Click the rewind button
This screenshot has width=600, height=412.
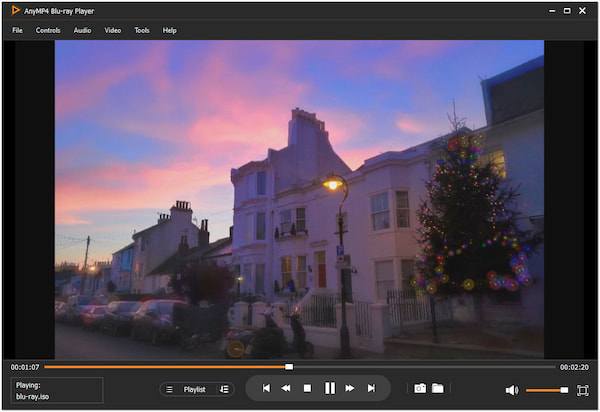285,388
